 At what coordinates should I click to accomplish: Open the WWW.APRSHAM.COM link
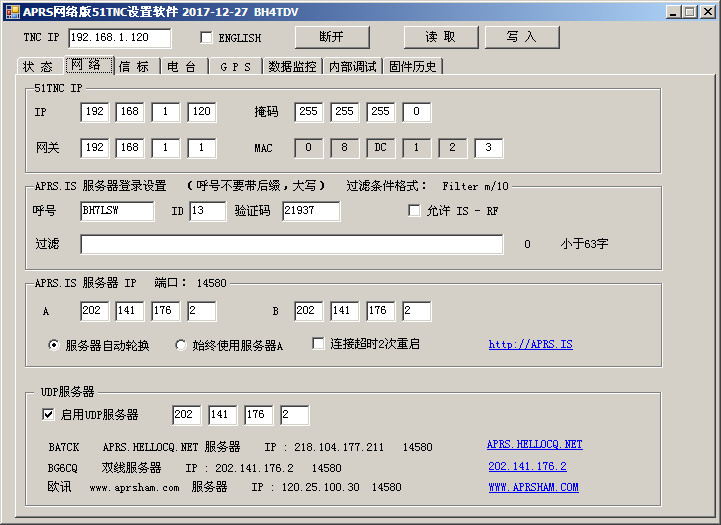click(533, 487)
